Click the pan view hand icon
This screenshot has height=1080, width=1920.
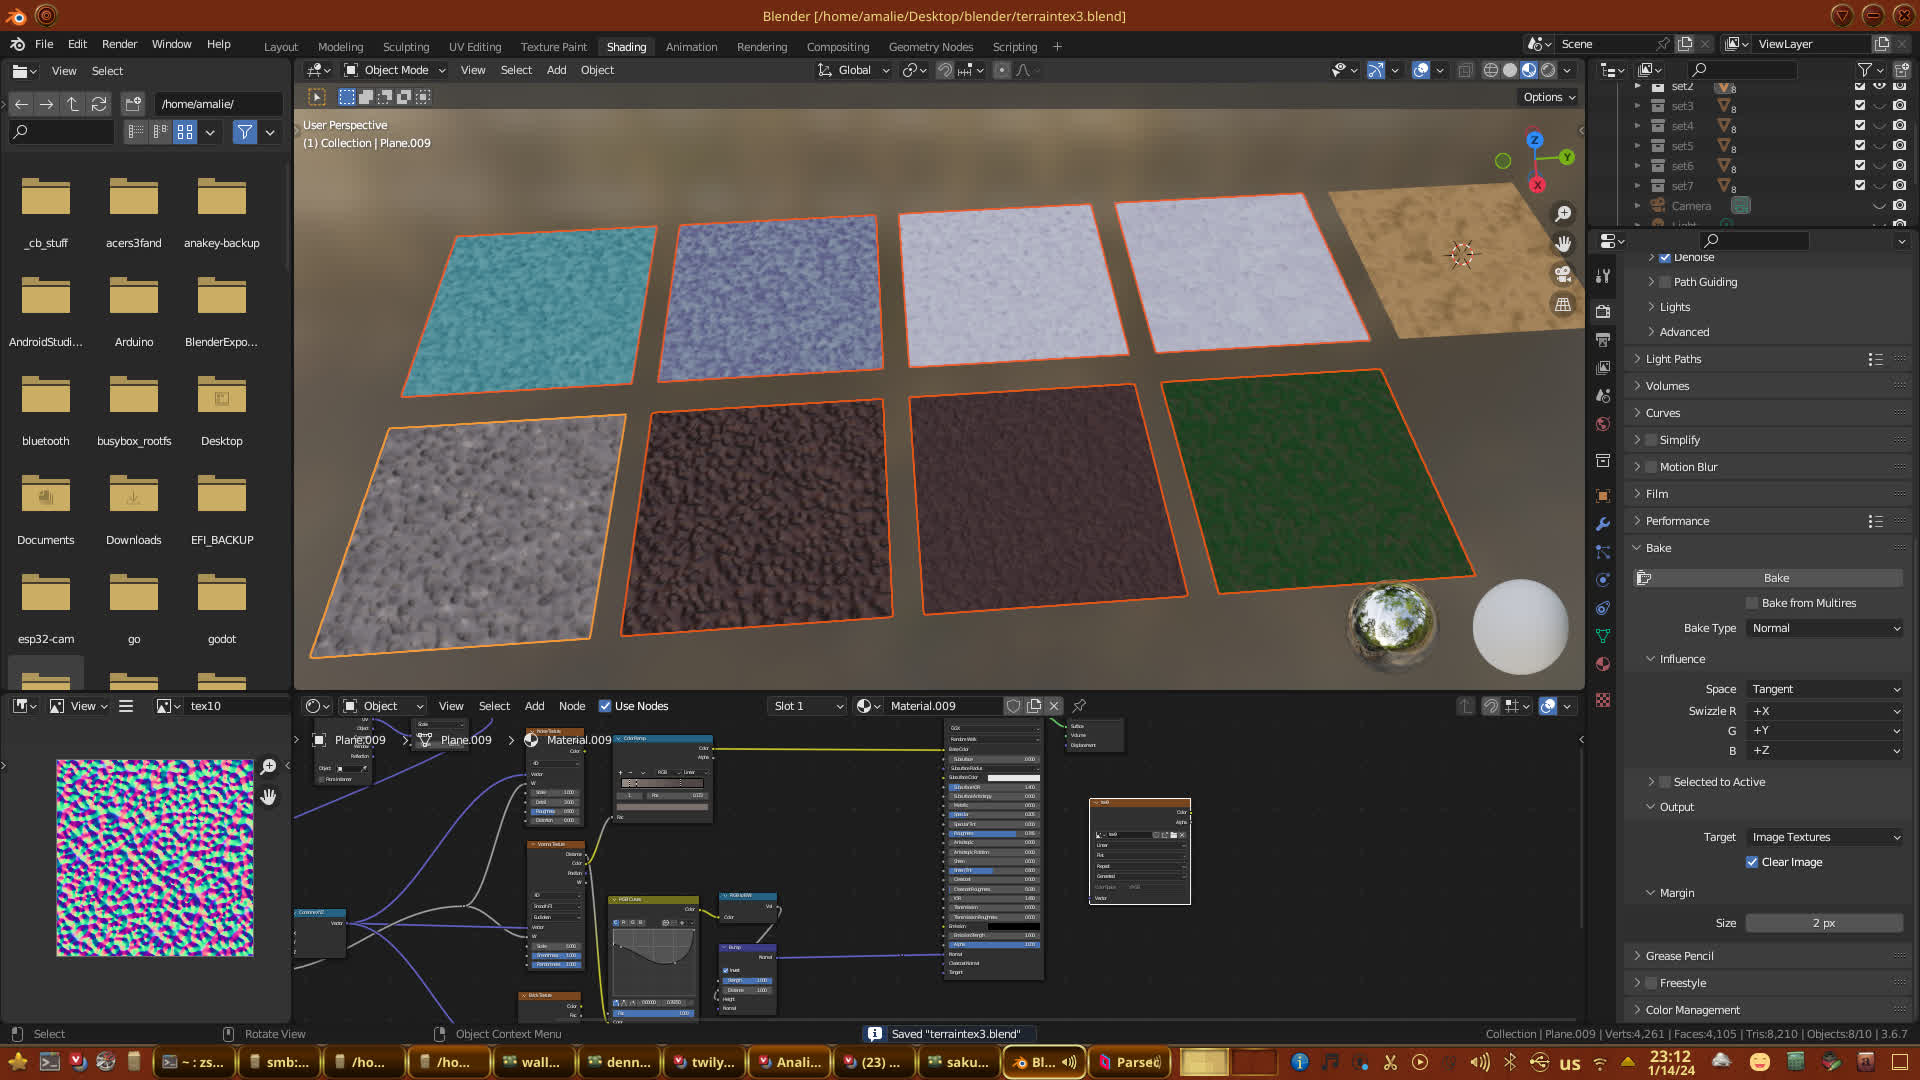1563,244
